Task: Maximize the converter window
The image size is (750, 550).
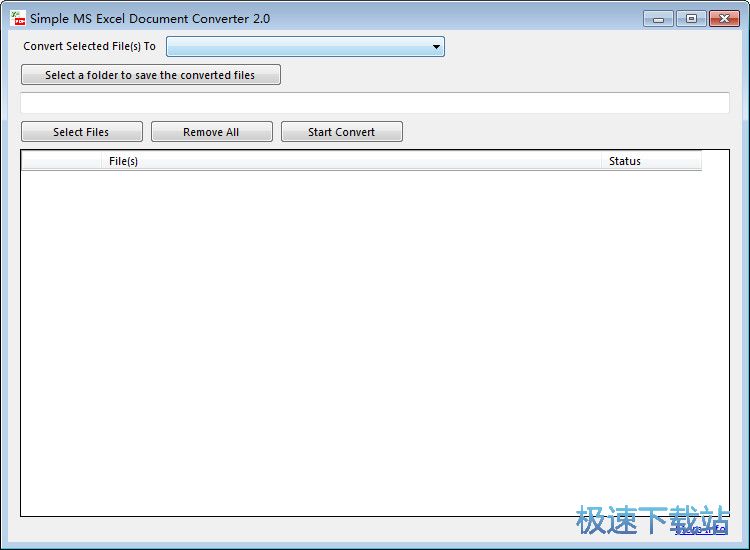Action: (691, 19)
